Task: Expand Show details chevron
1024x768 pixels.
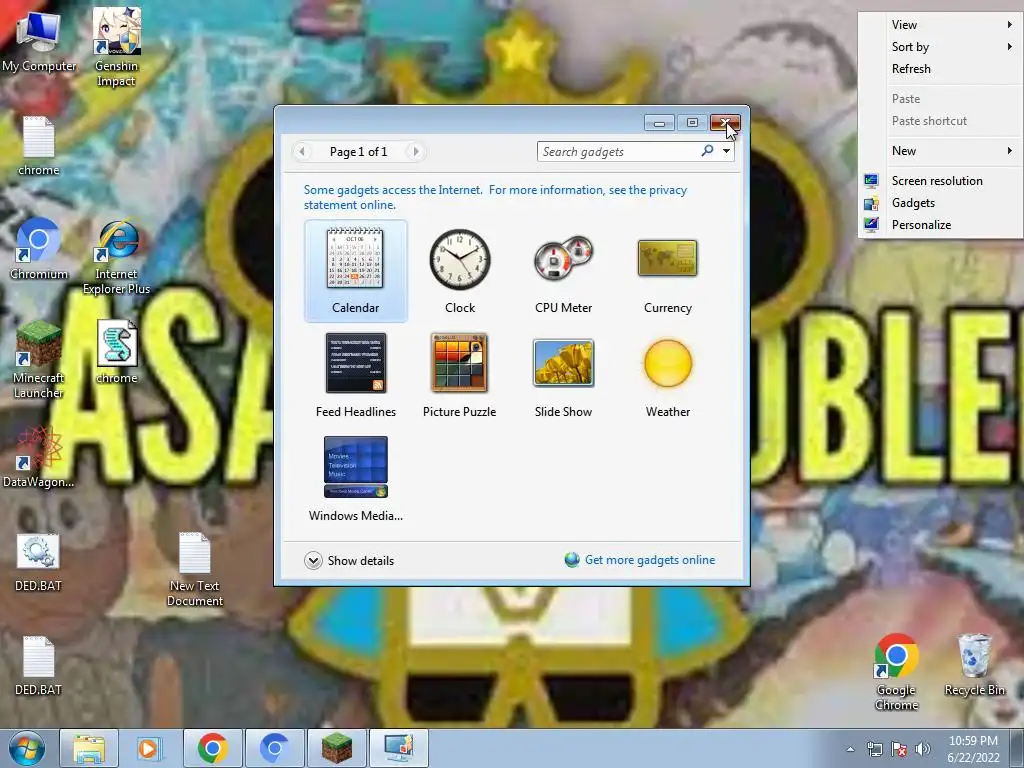Action: tap(313, 560)
